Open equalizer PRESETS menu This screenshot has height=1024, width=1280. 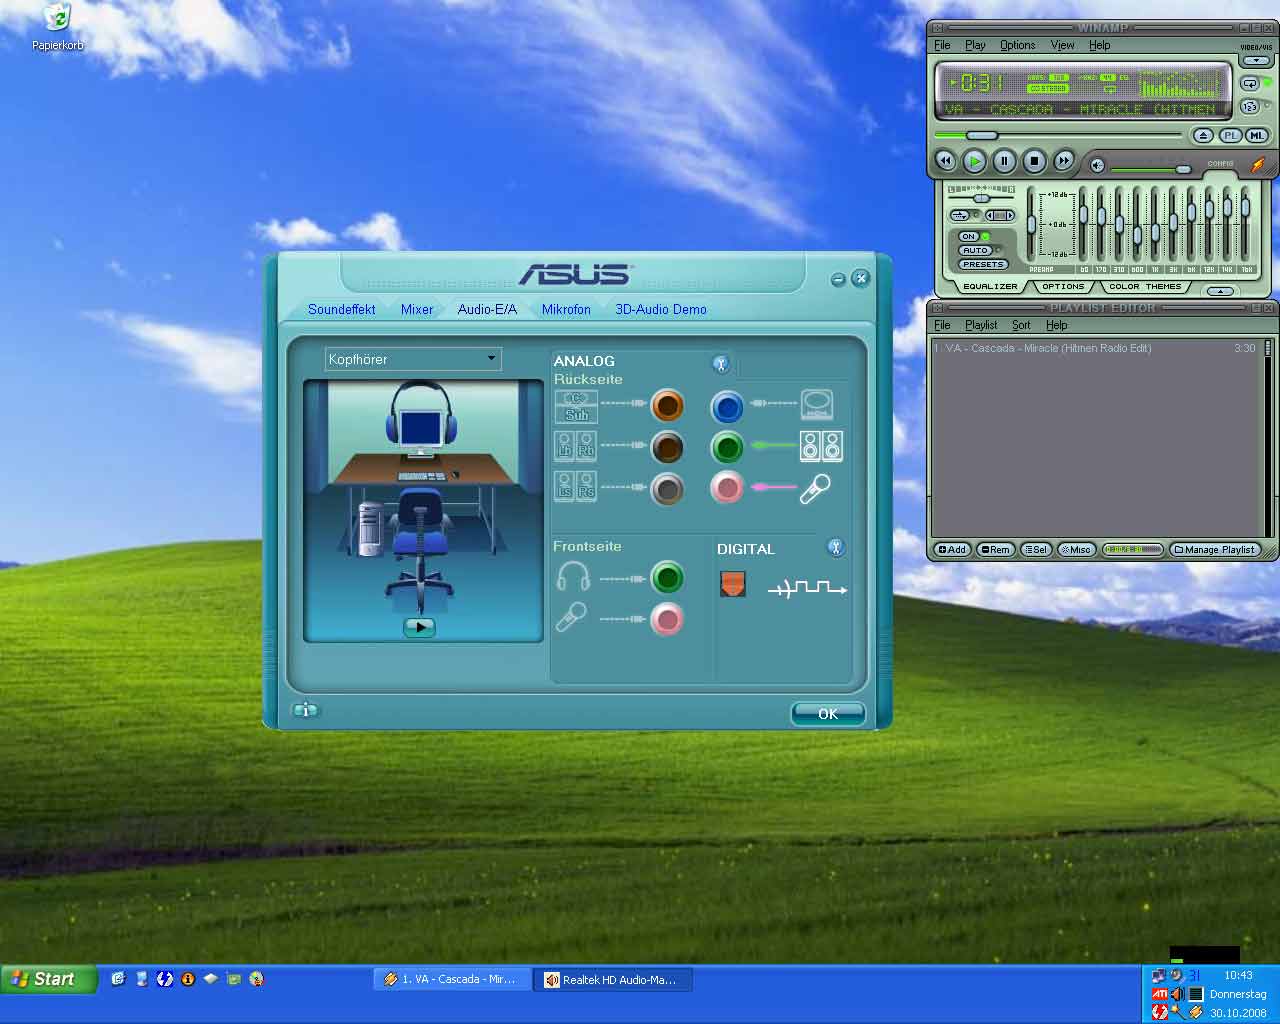pyautogui.click(x=983, y=264)
